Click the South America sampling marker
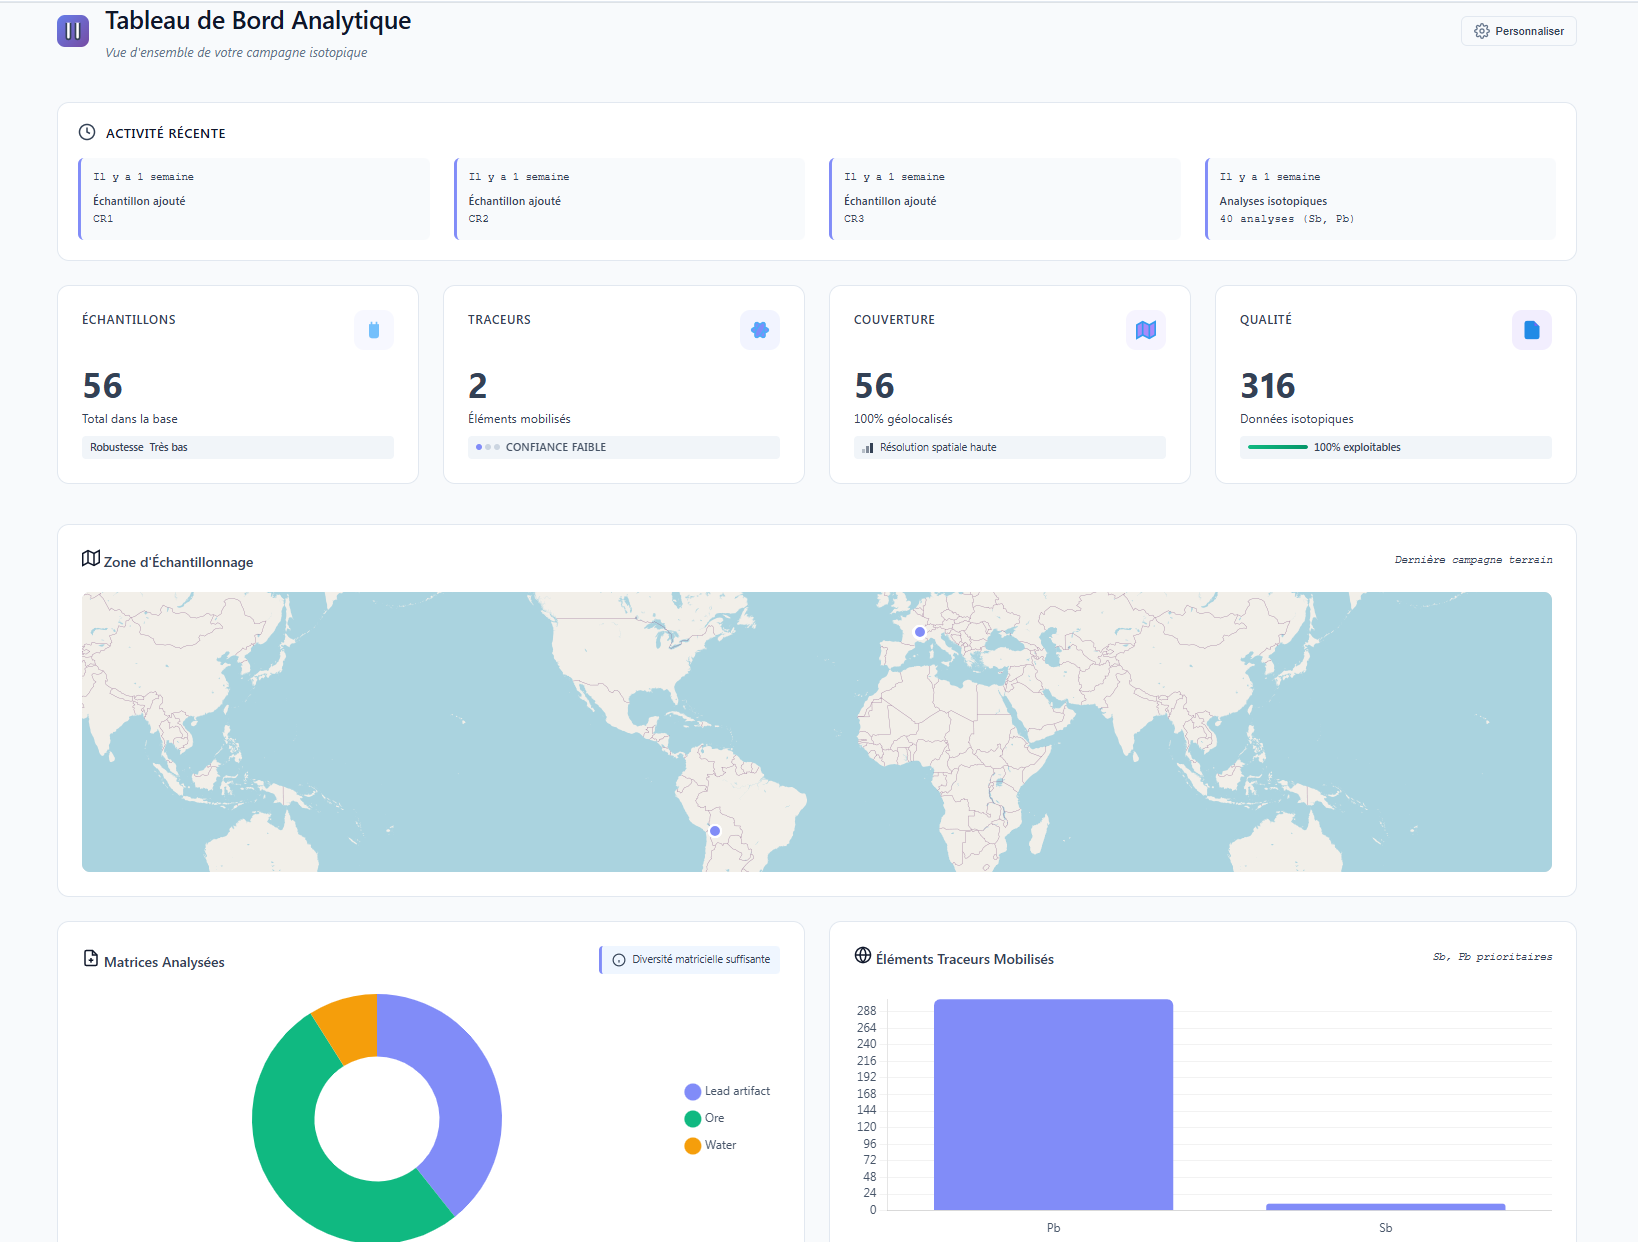This screenshot has height=1242, width=1638. tap(715, 831)
